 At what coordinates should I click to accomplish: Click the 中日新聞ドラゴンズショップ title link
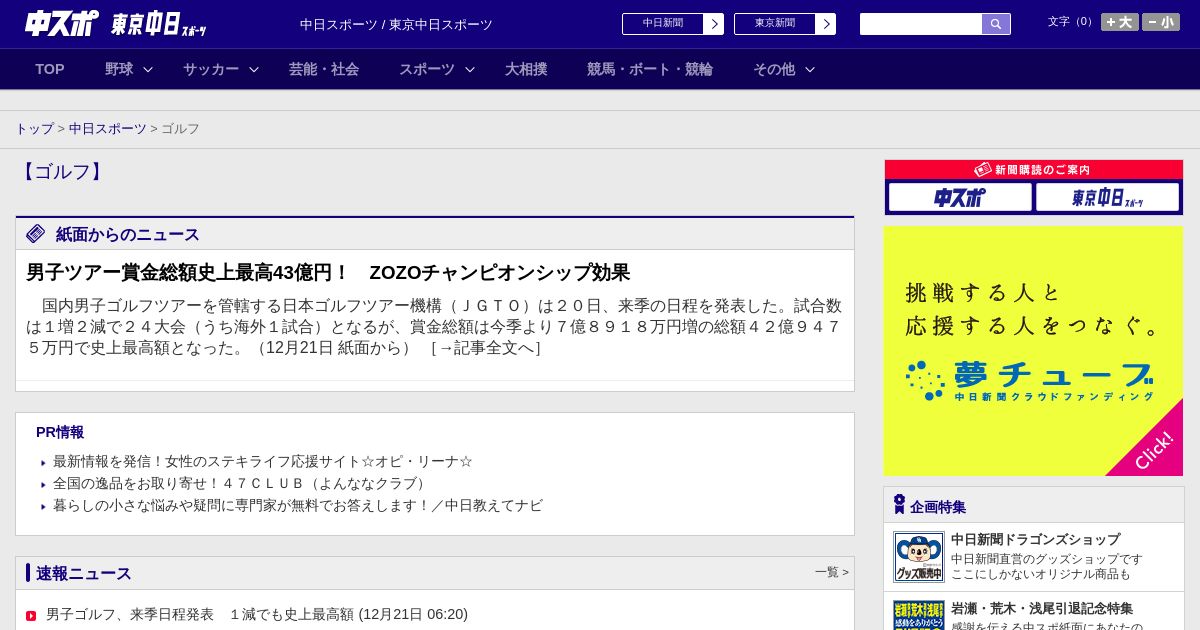coord(1035,539)
